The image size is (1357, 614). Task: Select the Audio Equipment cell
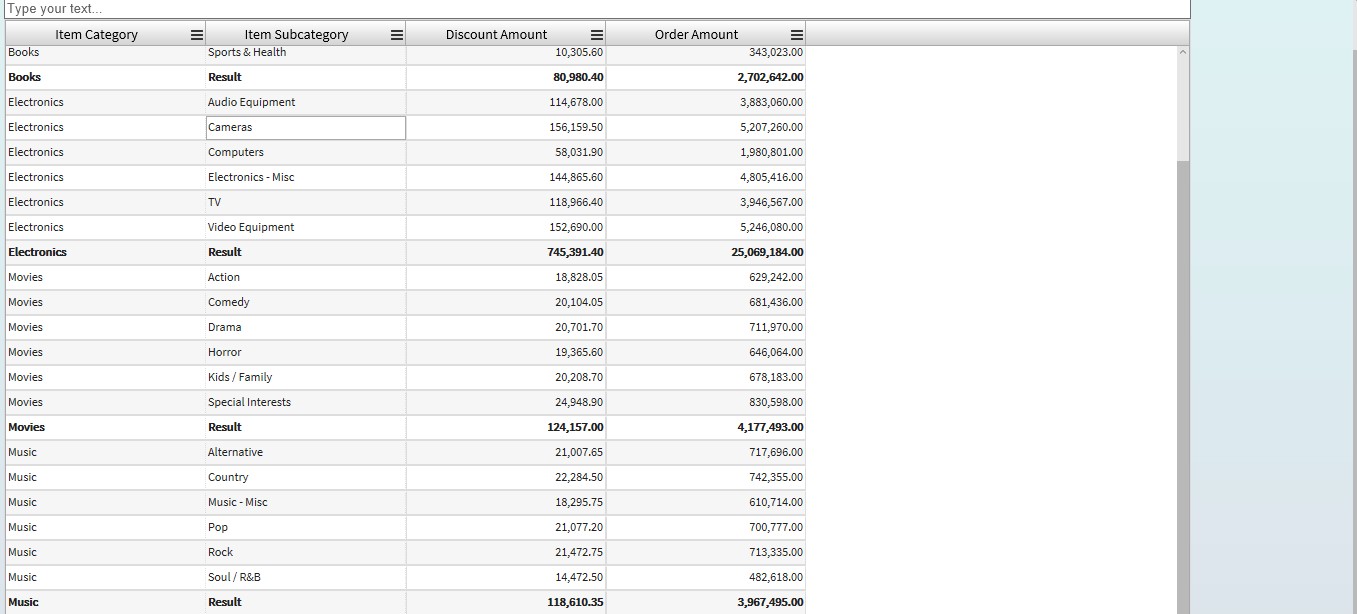pyautogui.click(x=305, y=103)
